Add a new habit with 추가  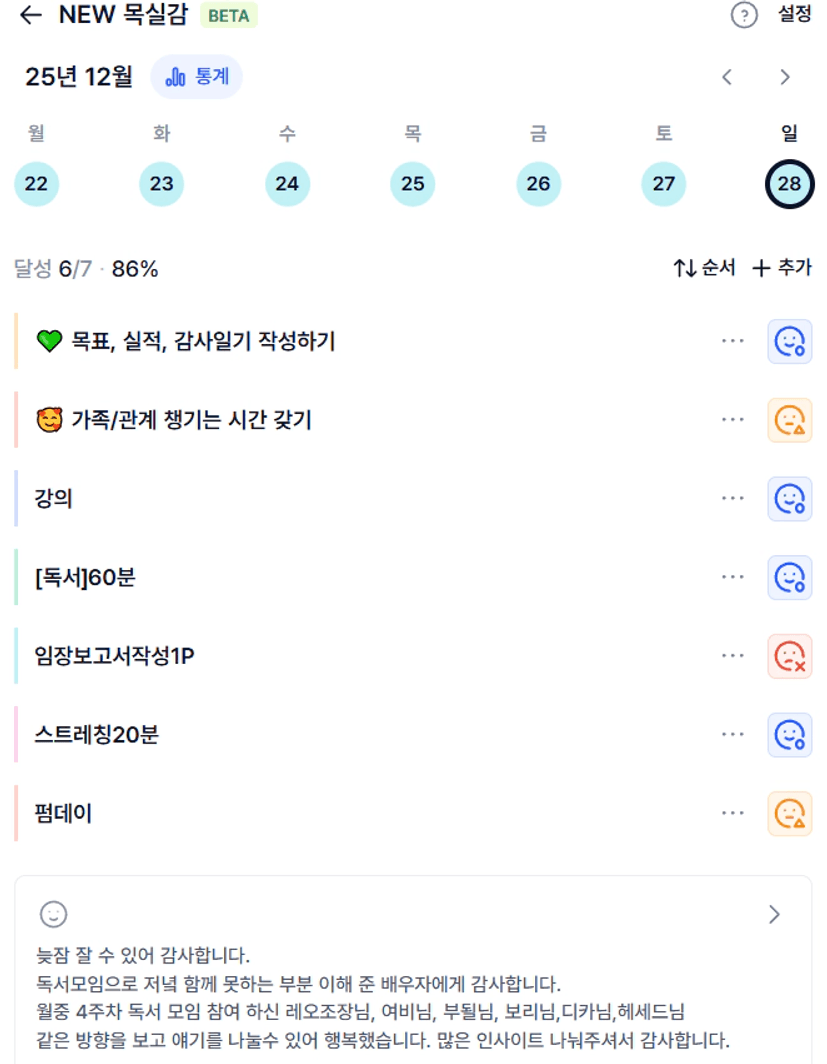(x=782, y=268)
